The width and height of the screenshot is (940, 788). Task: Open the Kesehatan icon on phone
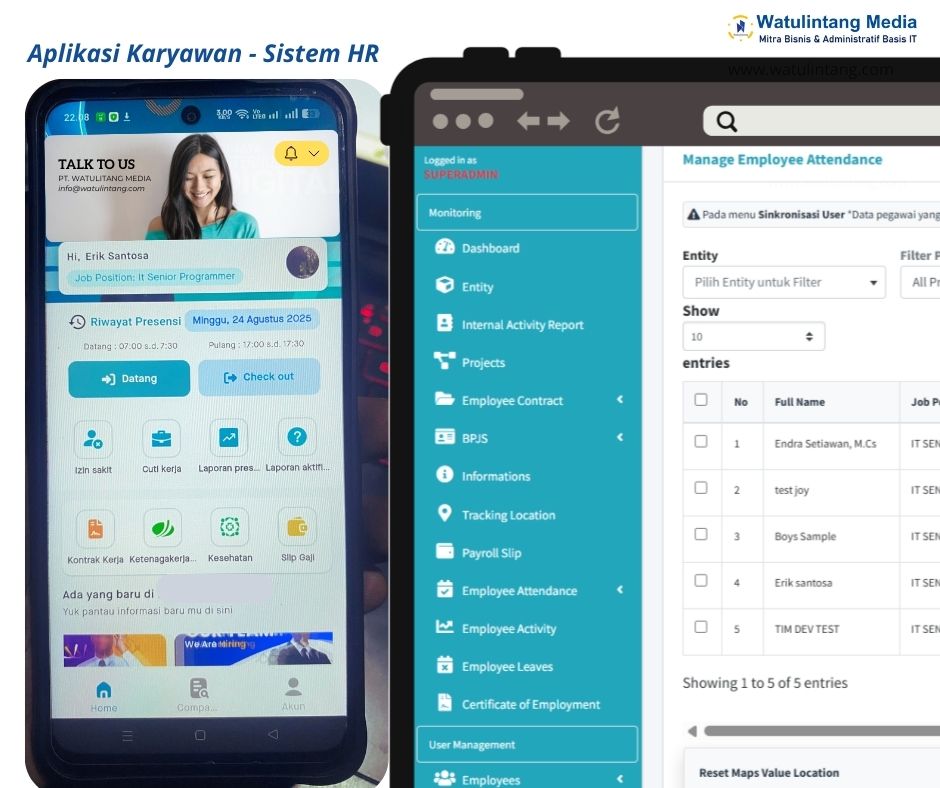pyautogui.click(x=230, y=527)
